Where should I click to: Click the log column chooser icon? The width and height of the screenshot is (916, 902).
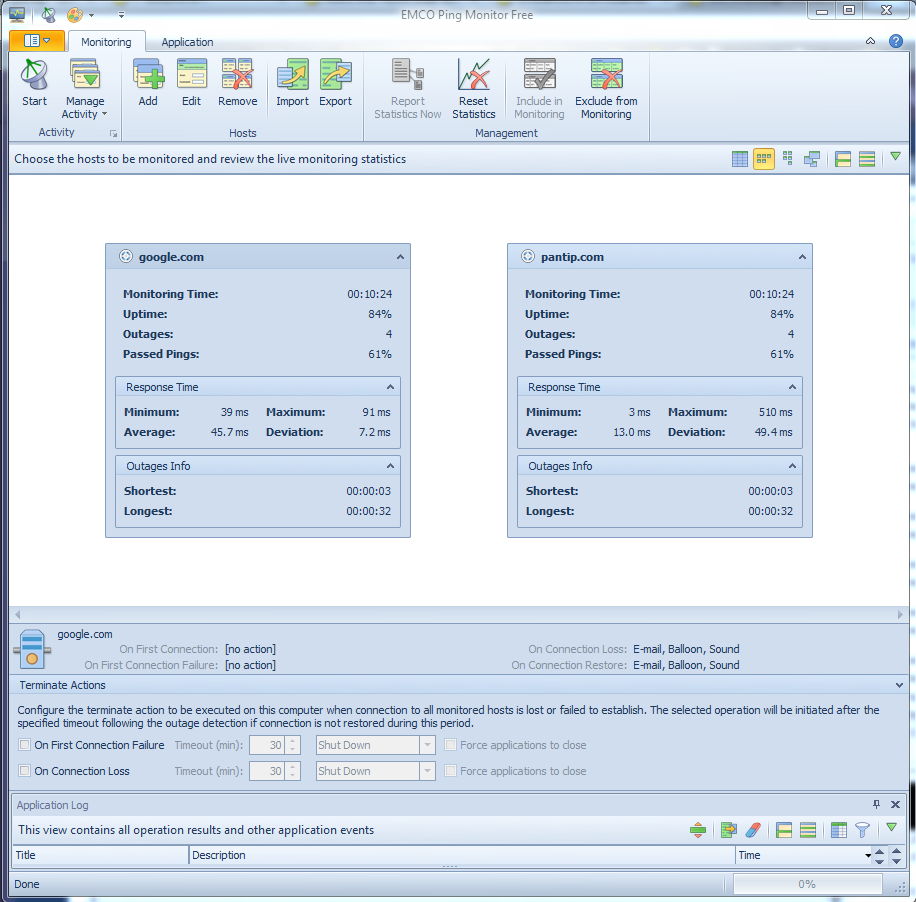838,830
